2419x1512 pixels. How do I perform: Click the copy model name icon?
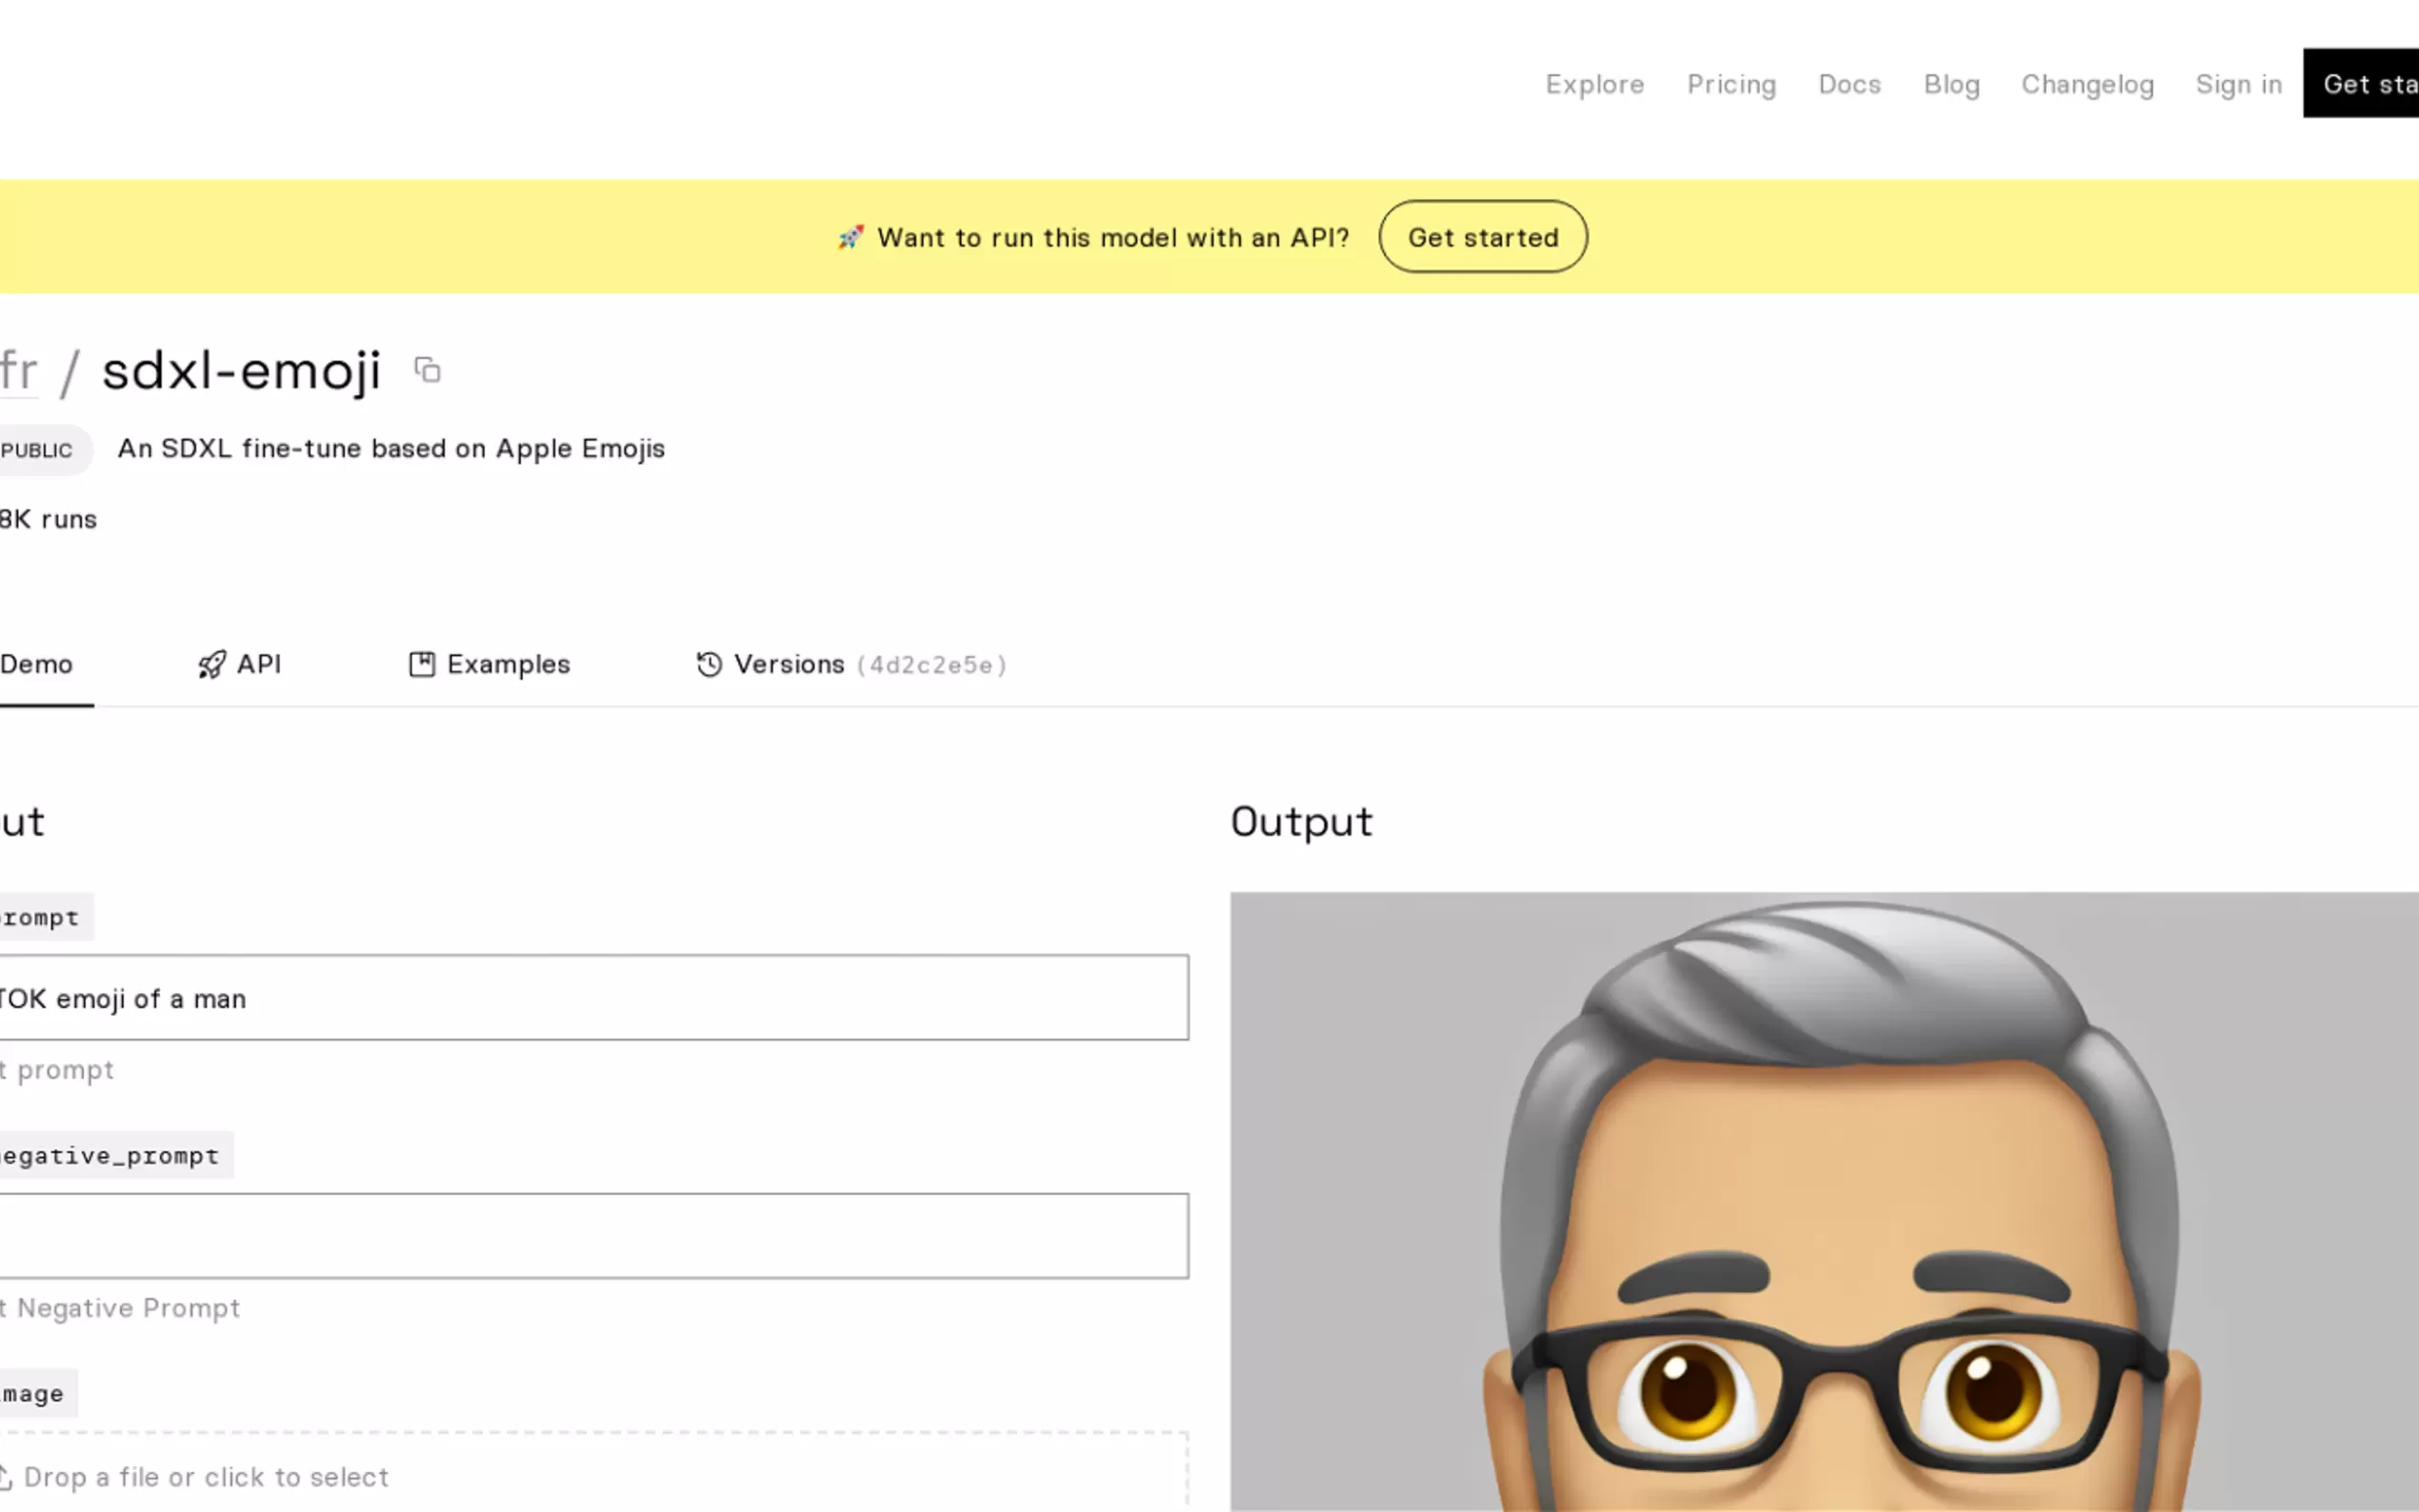pyautogui.click(x=427, y=371)
